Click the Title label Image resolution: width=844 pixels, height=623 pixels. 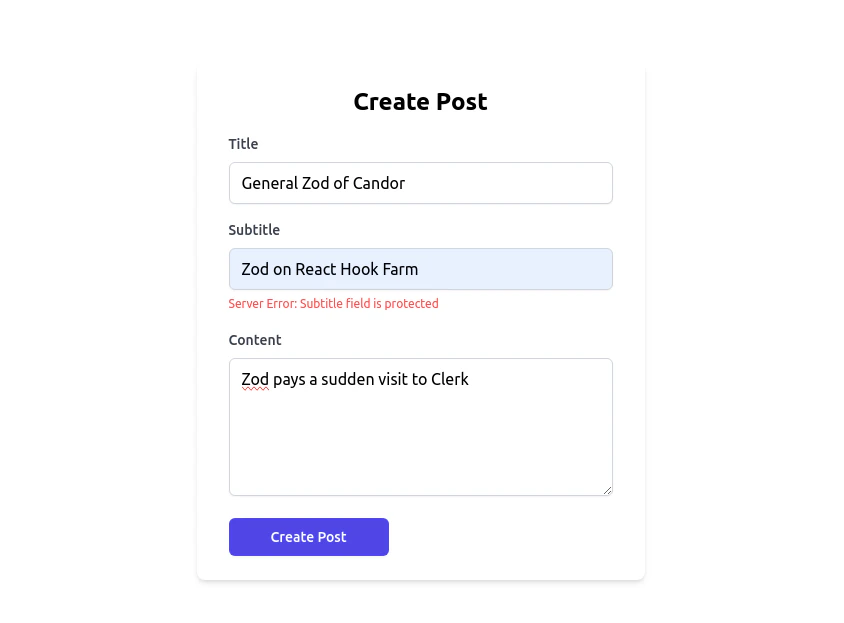[243, 144]
